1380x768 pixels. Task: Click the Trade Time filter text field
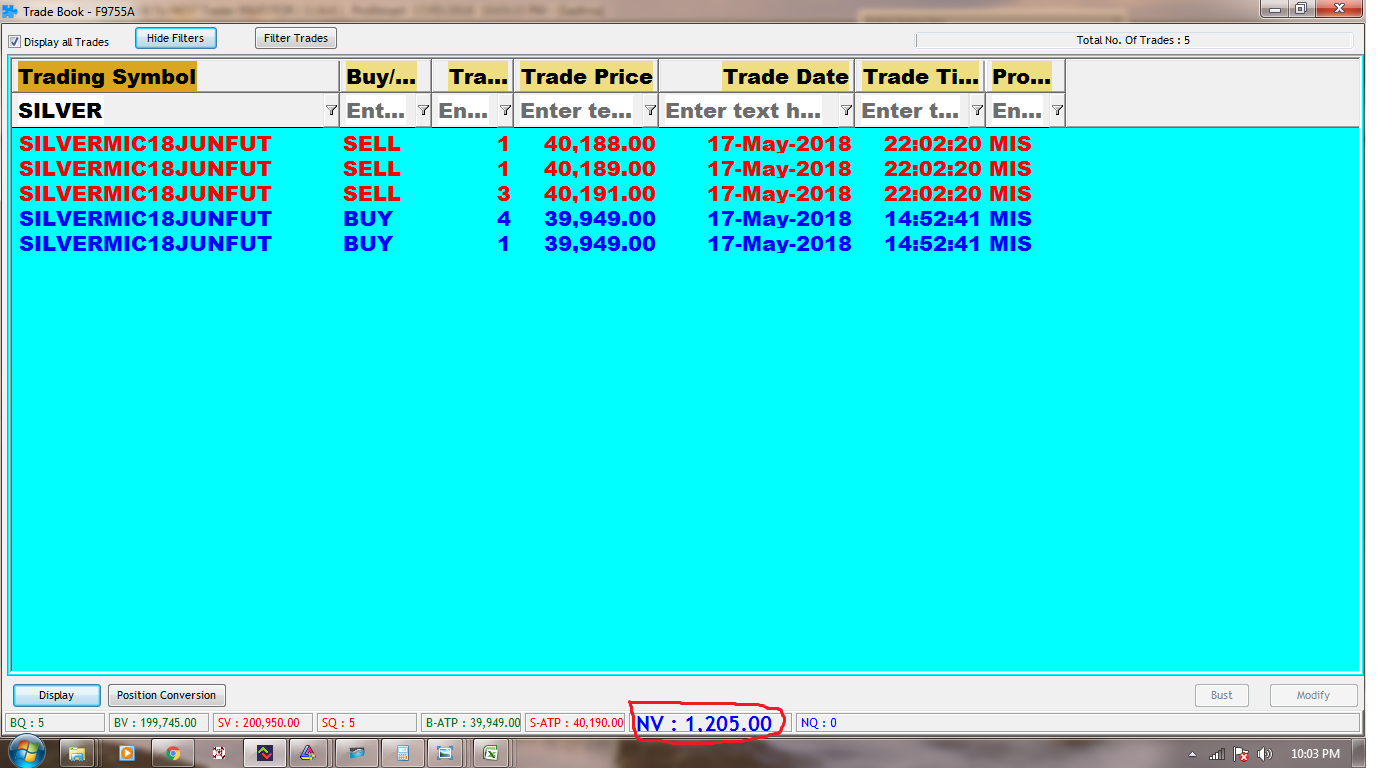coord(913,110)
